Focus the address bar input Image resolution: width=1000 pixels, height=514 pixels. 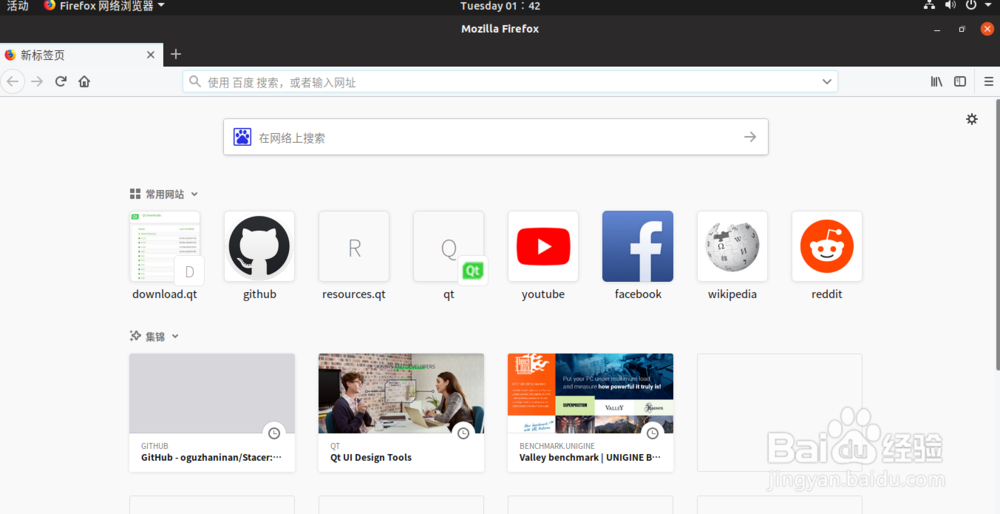[x=510, y=82]
